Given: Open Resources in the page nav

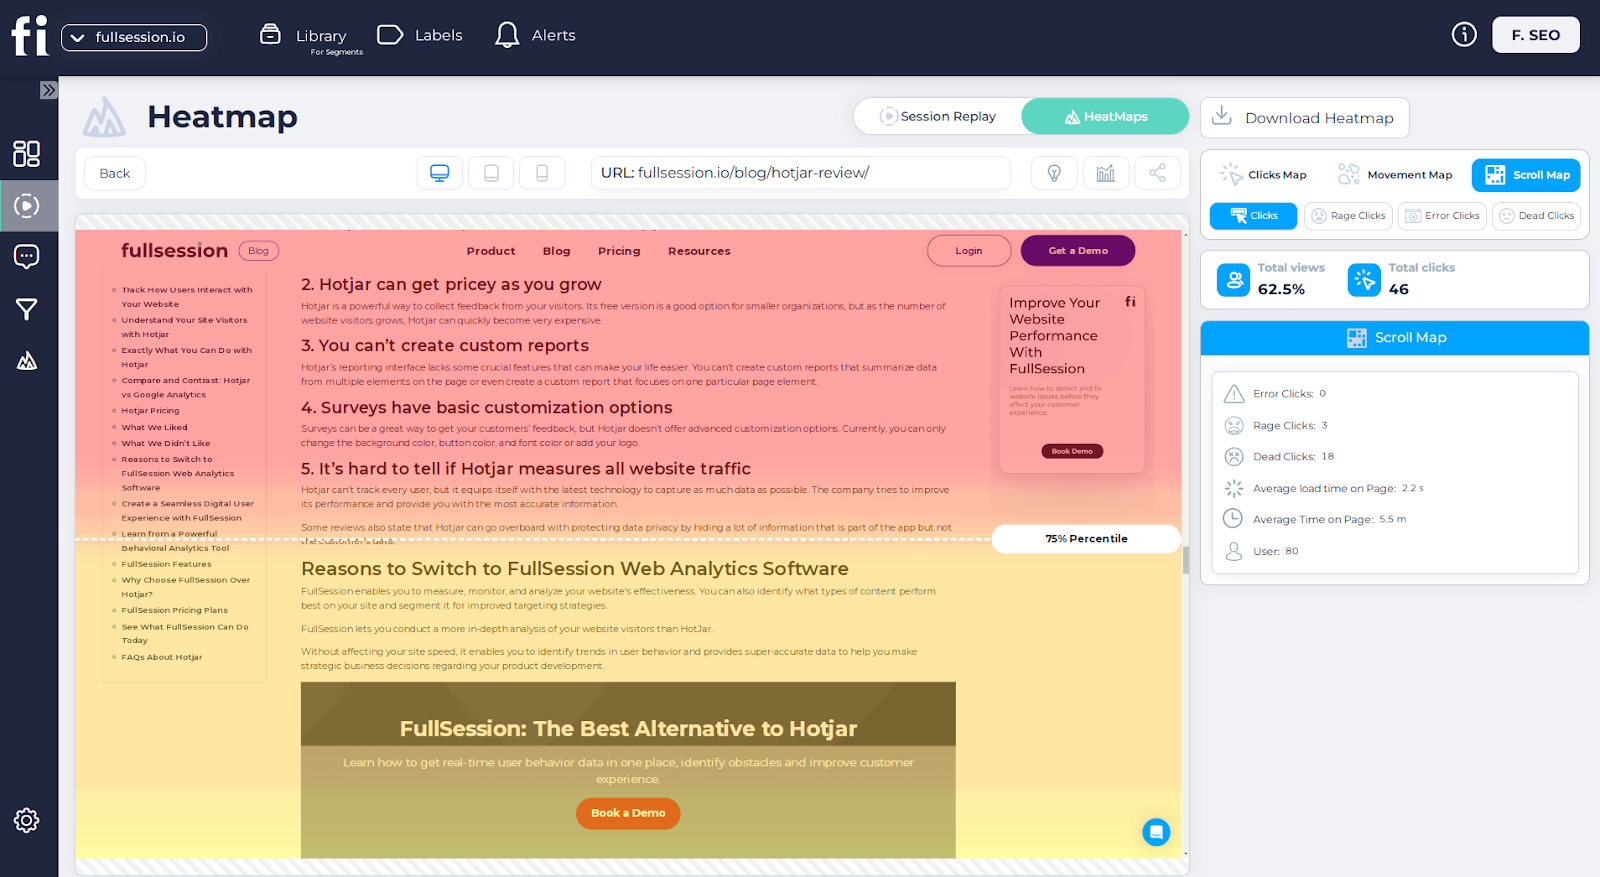Looking at the screenshot, I should (699, 251).
